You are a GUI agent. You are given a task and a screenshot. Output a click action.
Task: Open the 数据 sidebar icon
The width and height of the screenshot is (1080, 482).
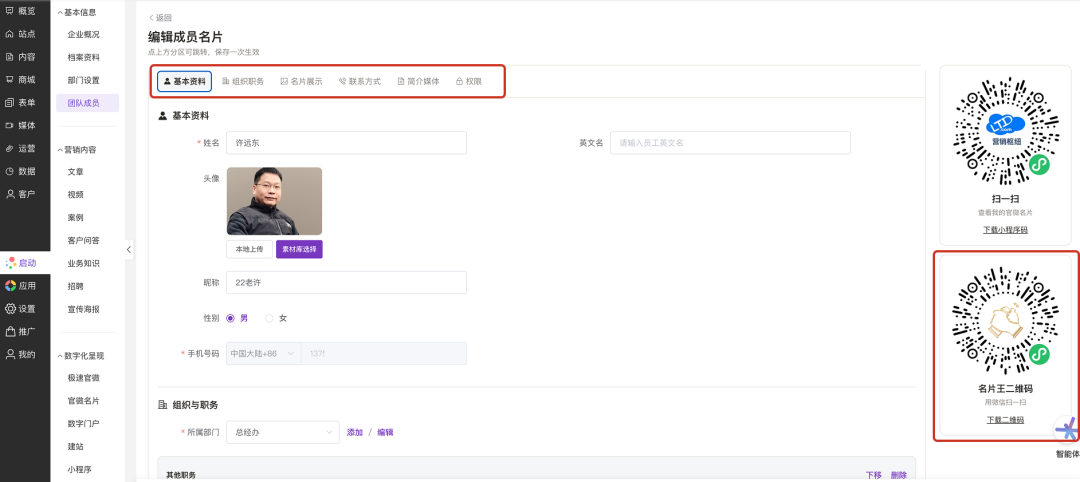coord(10,171)
